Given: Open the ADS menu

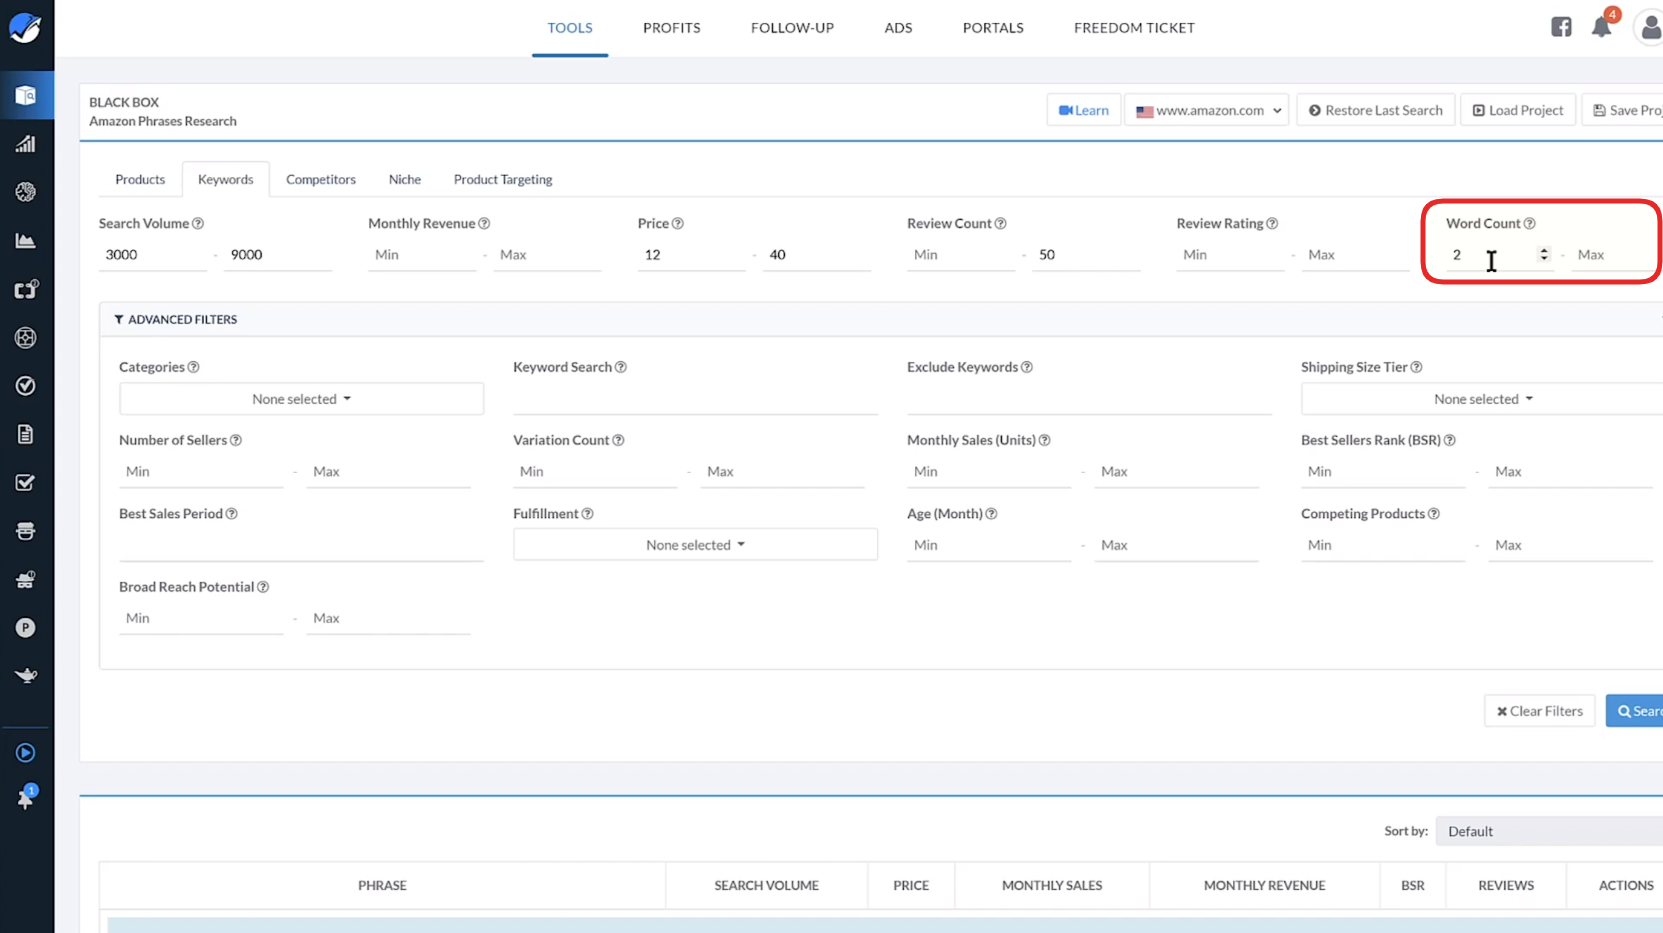Looking at the screenshot, I should 898,28.
